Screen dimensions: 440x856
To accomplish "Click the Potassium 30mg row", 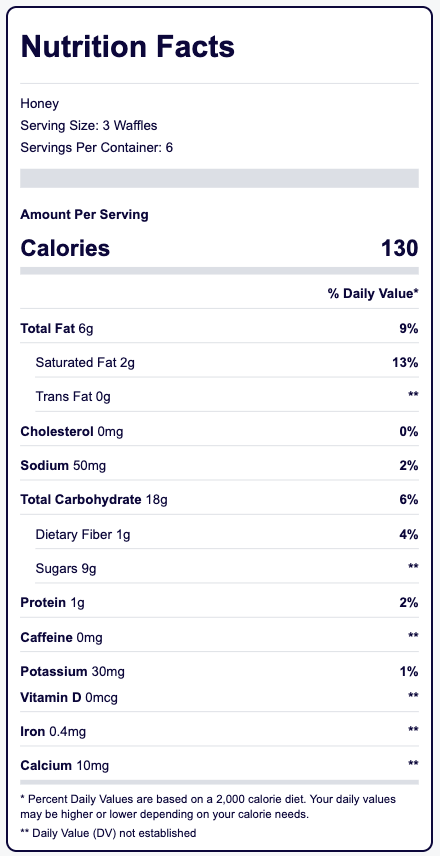I will click(x=219, y=671).
